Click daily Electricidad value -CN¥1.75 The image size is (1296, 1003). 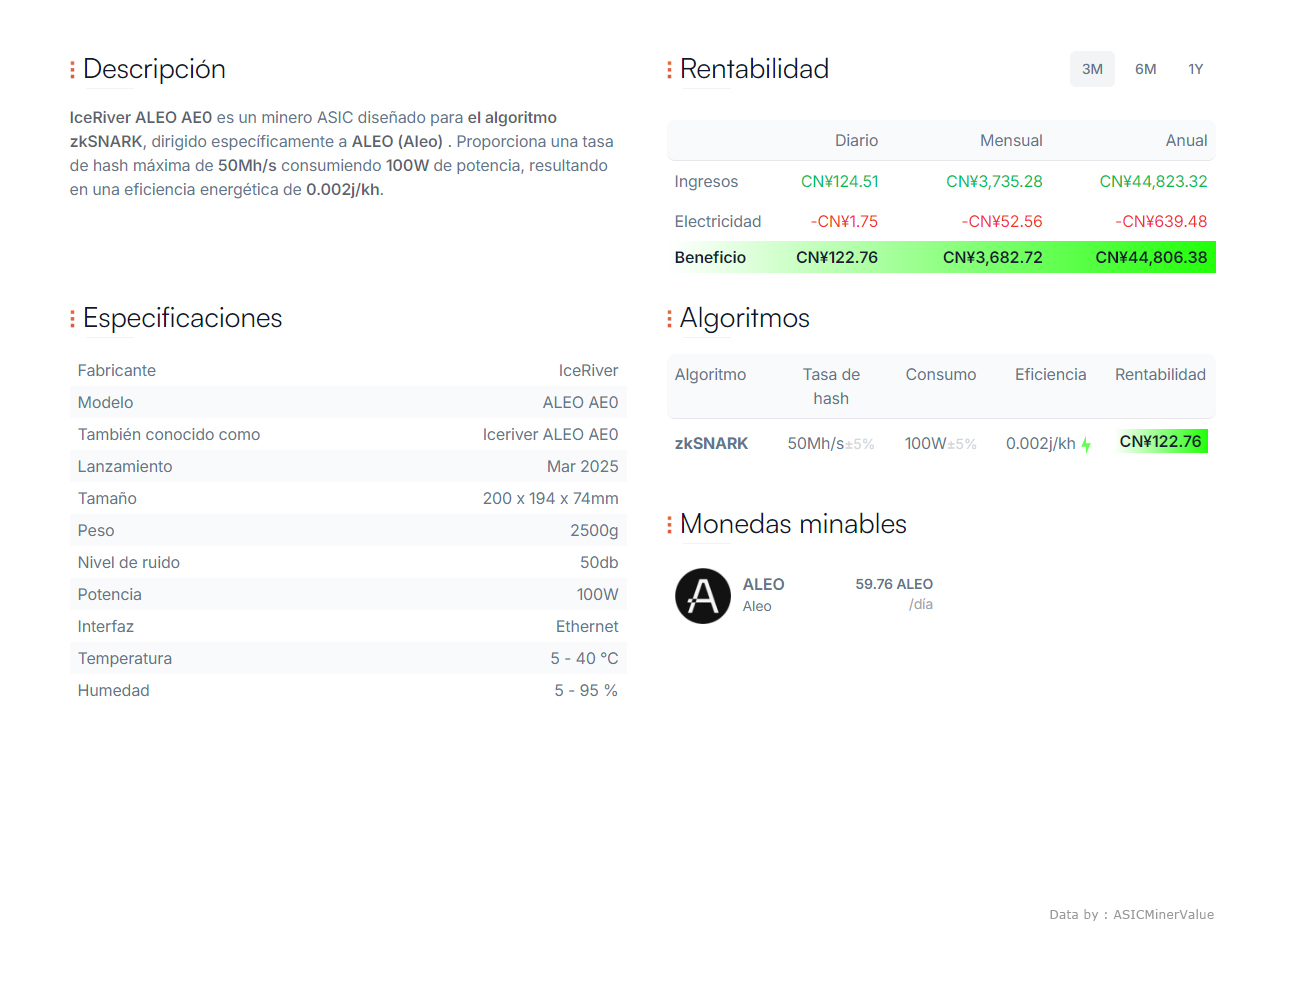point(844,221)
